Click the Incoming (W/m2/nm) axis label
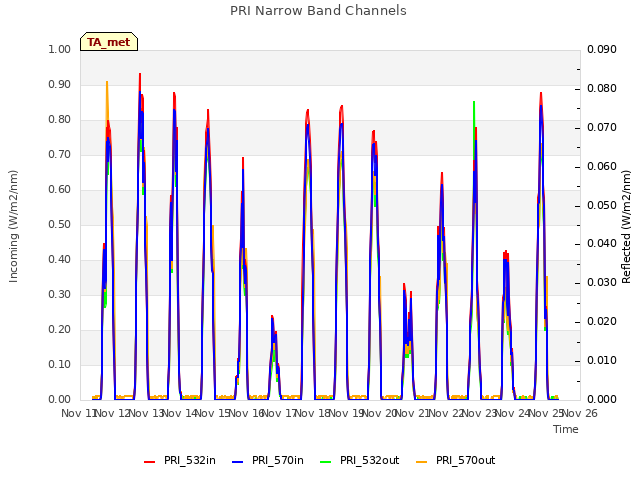The image size is (640, 480). pos(13,226)
